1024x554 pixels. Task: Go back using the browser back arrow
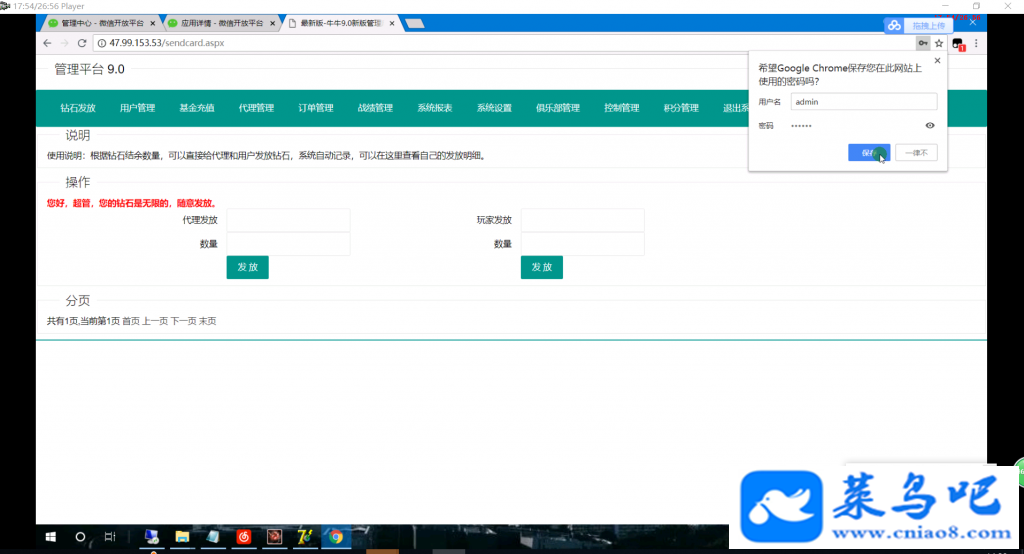(47, 43)
